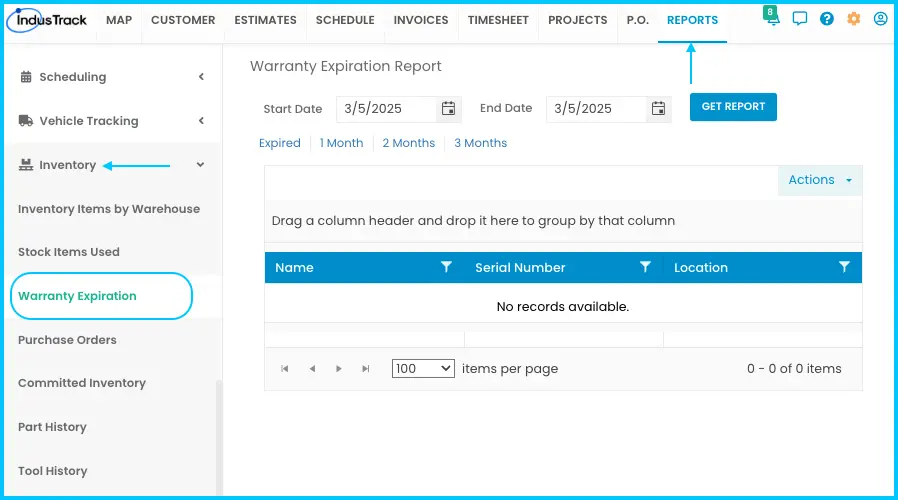Open the user profile icon
Viewport: 898px width, 500px height.
pyautogui.click(x=880, y=19)
